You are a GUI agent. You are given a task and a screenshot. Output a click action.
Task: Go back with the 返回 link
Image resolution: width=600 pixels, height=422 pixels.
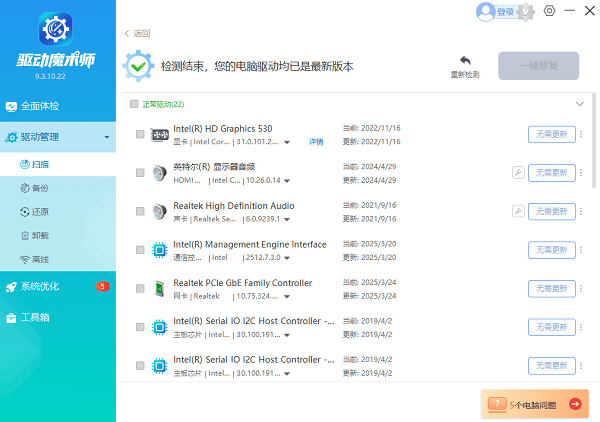[137, 34]
